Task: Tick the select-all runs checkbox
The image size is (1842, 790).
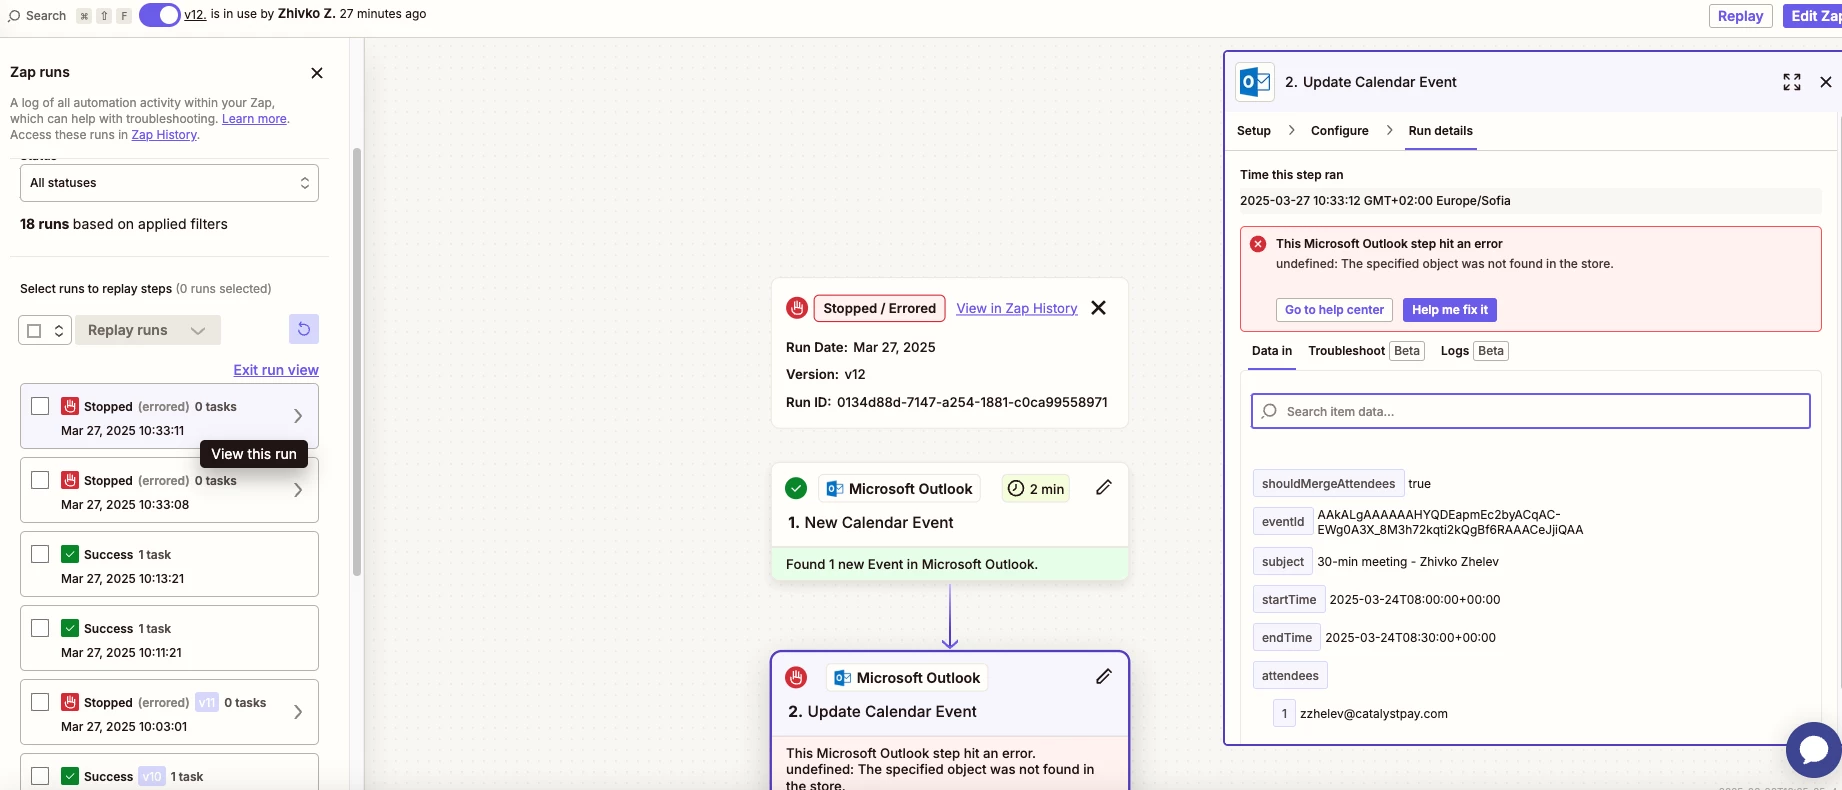Action: [x=34, y=331]
